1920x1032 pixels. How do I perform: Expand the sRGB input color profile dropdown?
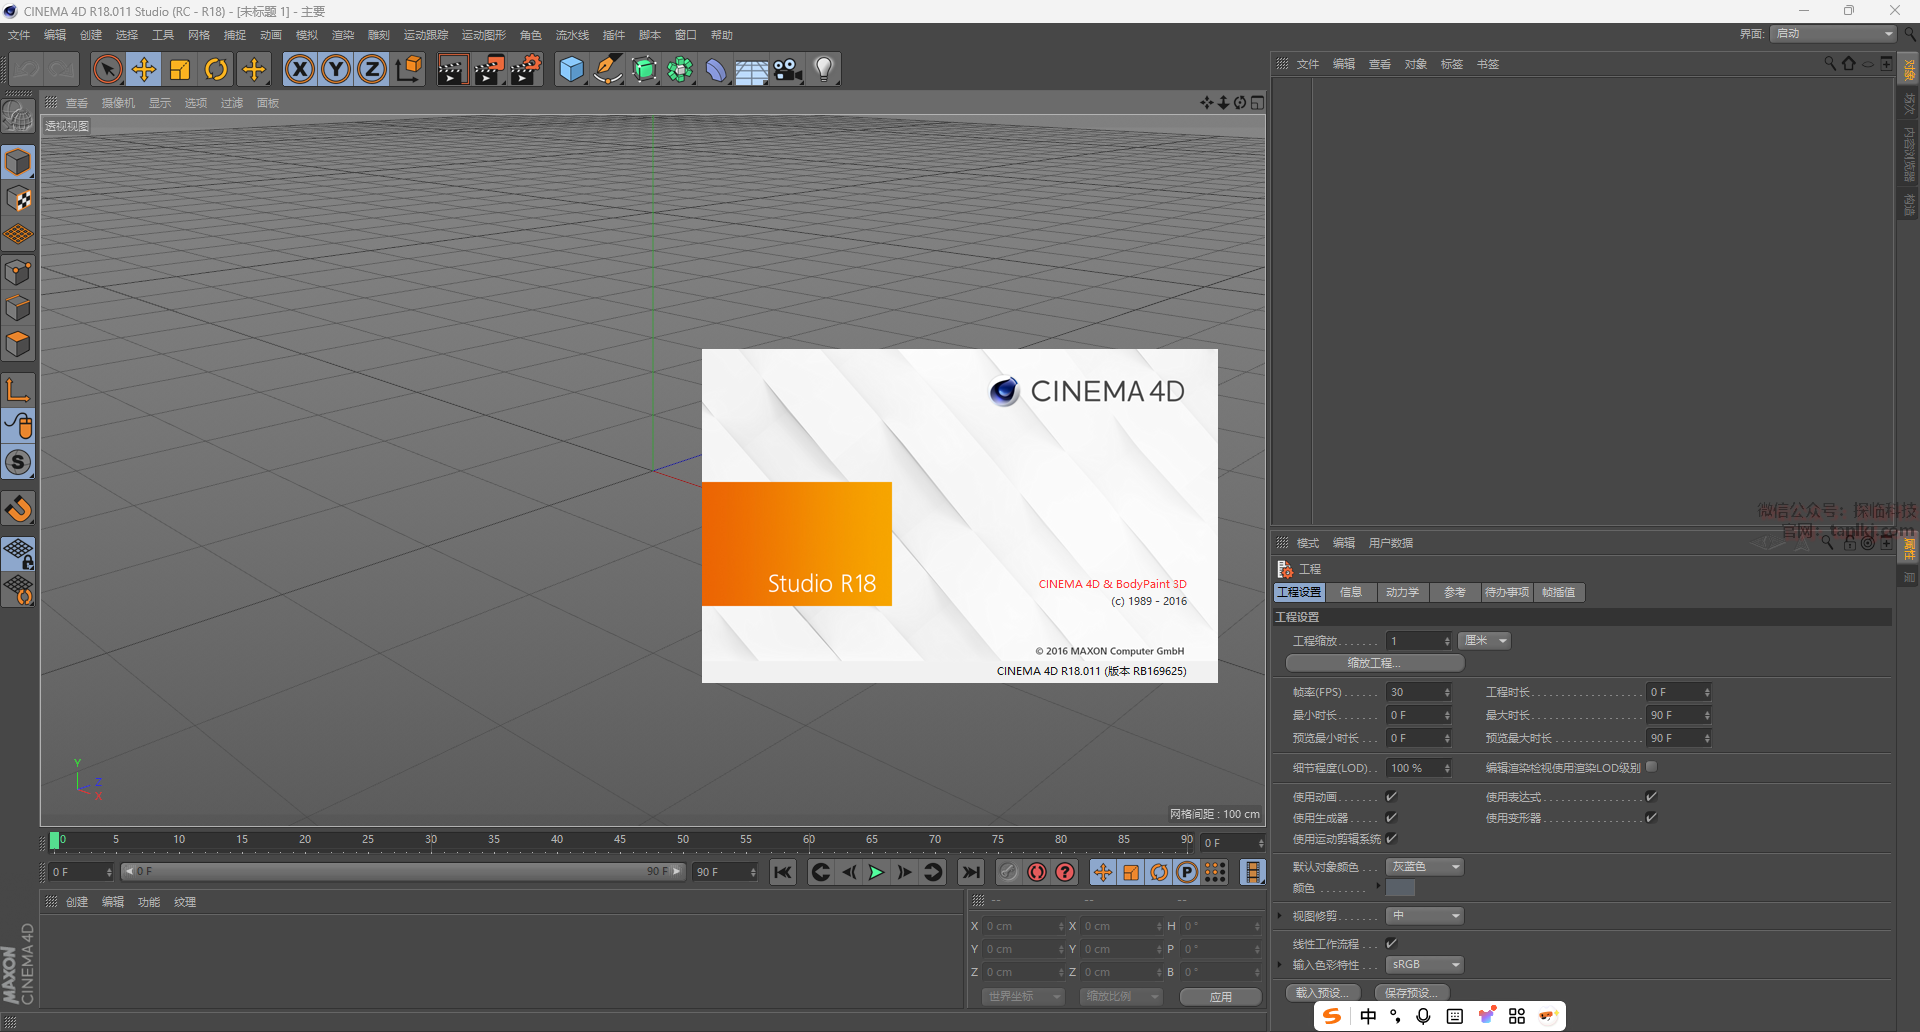click(1424, 965)
